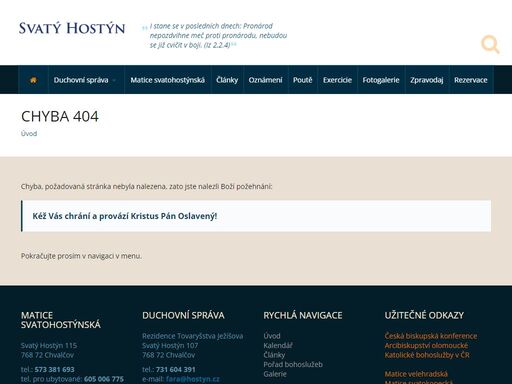Click the Rychlá navigace footer heading
This screenshot has height=384, width=512.
pos(303,315)
